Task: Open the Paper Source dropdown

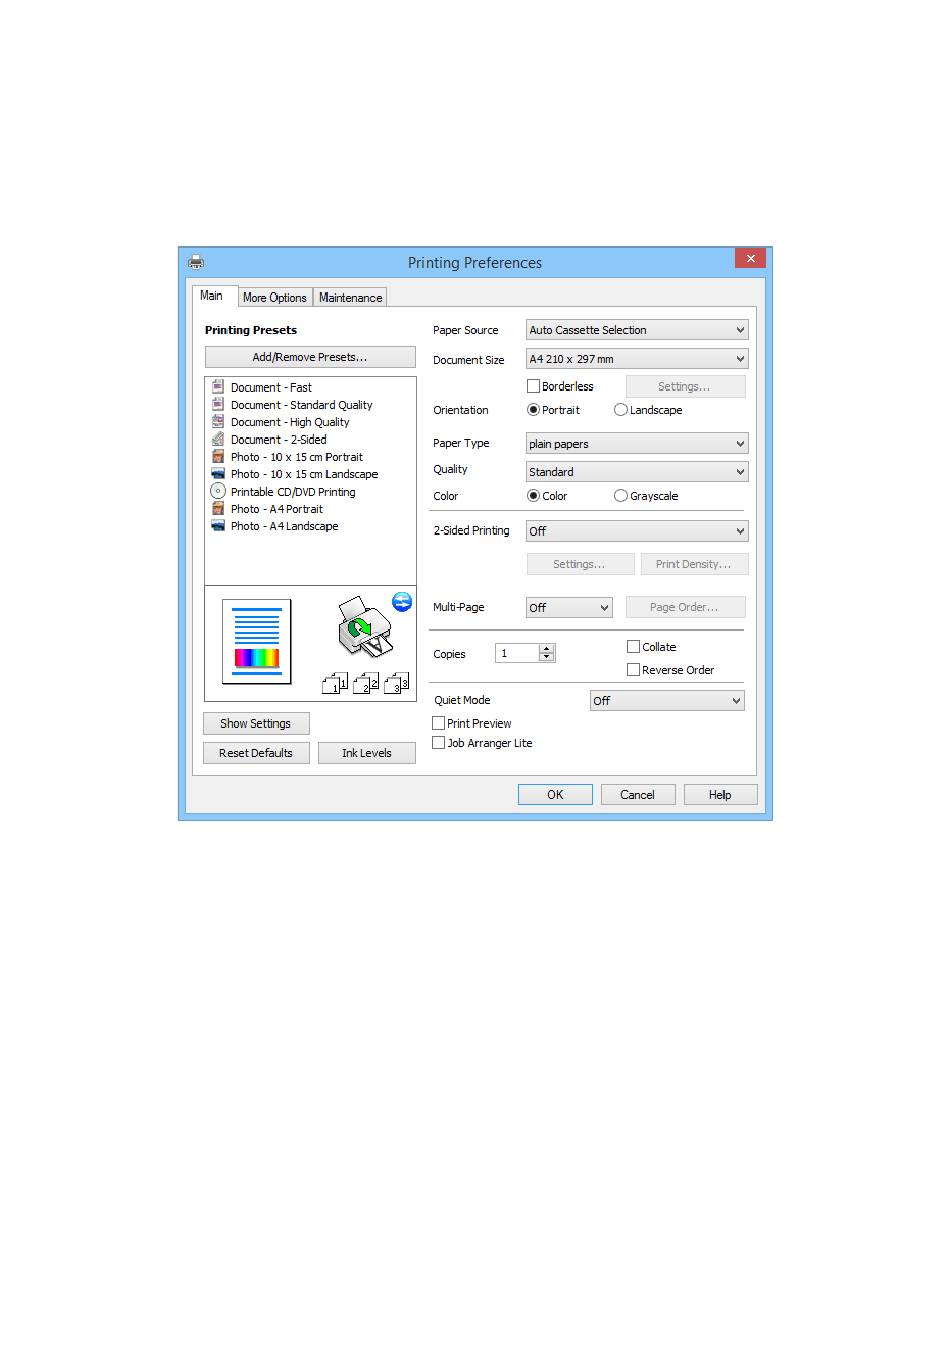Action: click(x=637, y=330)
